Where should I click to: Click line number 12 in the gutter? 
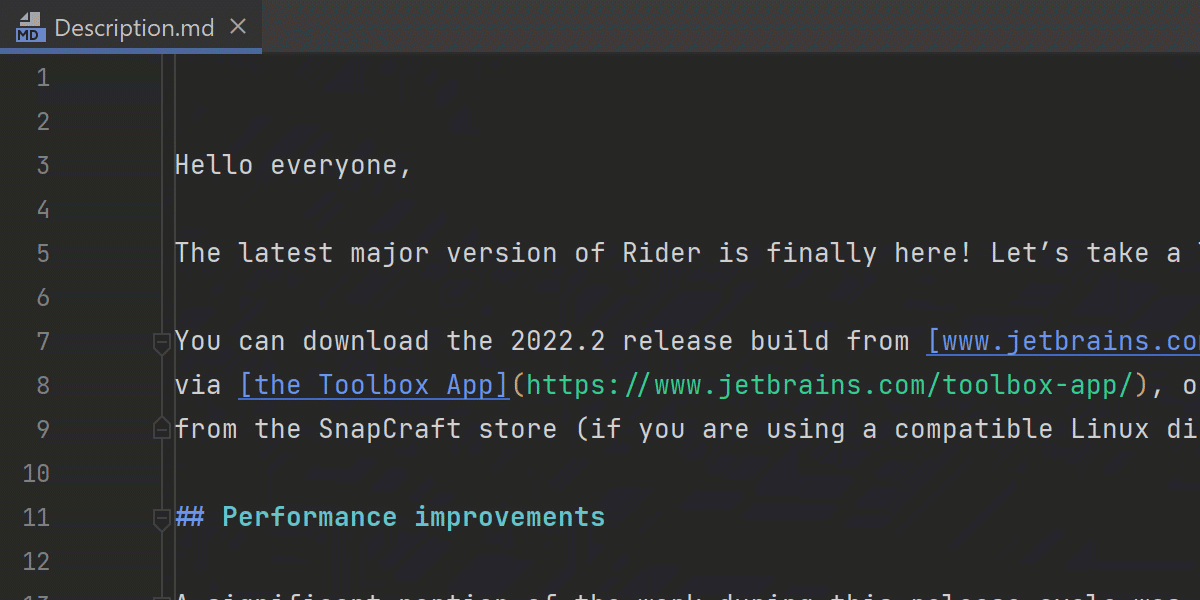pyautogui.click(x=36, y=562)
